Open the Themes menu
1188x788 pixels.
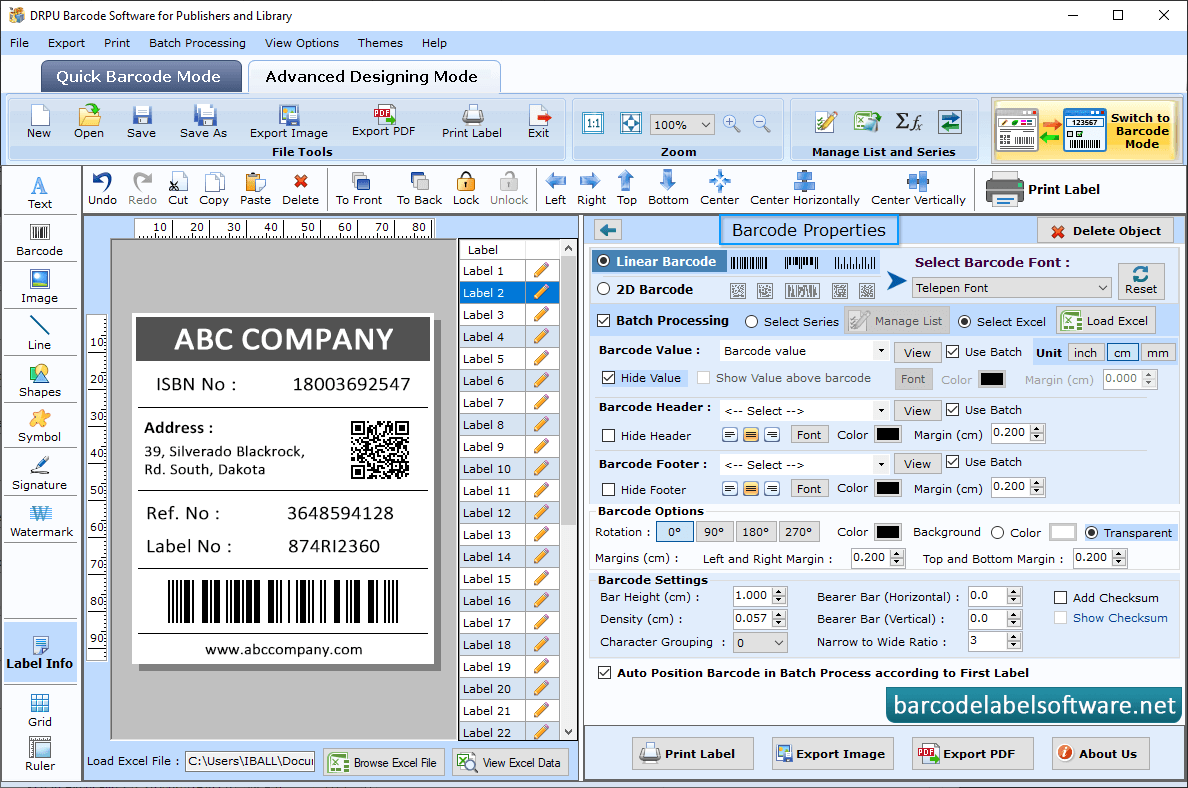pos(380,43)
